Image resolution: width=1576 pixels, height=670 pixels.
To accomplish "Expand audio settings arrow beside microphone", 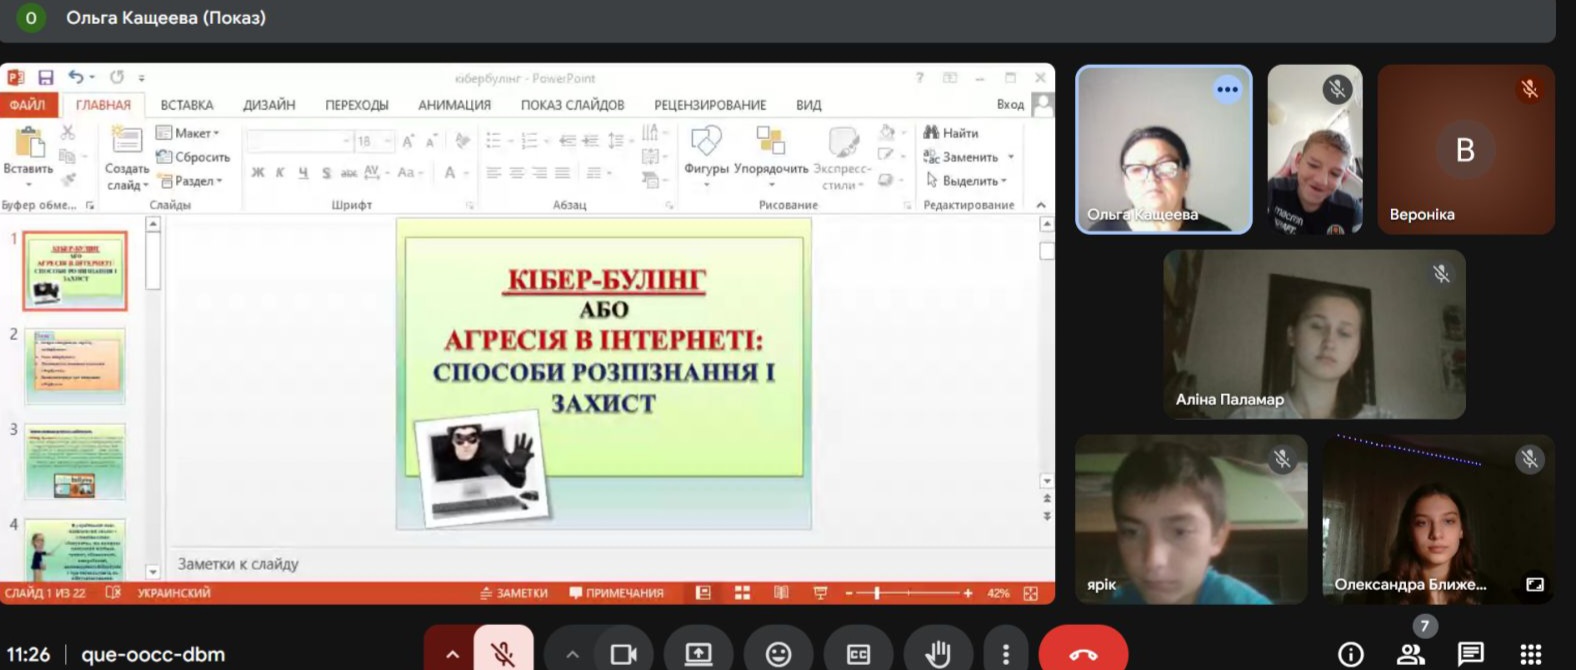I will point(452,654).
